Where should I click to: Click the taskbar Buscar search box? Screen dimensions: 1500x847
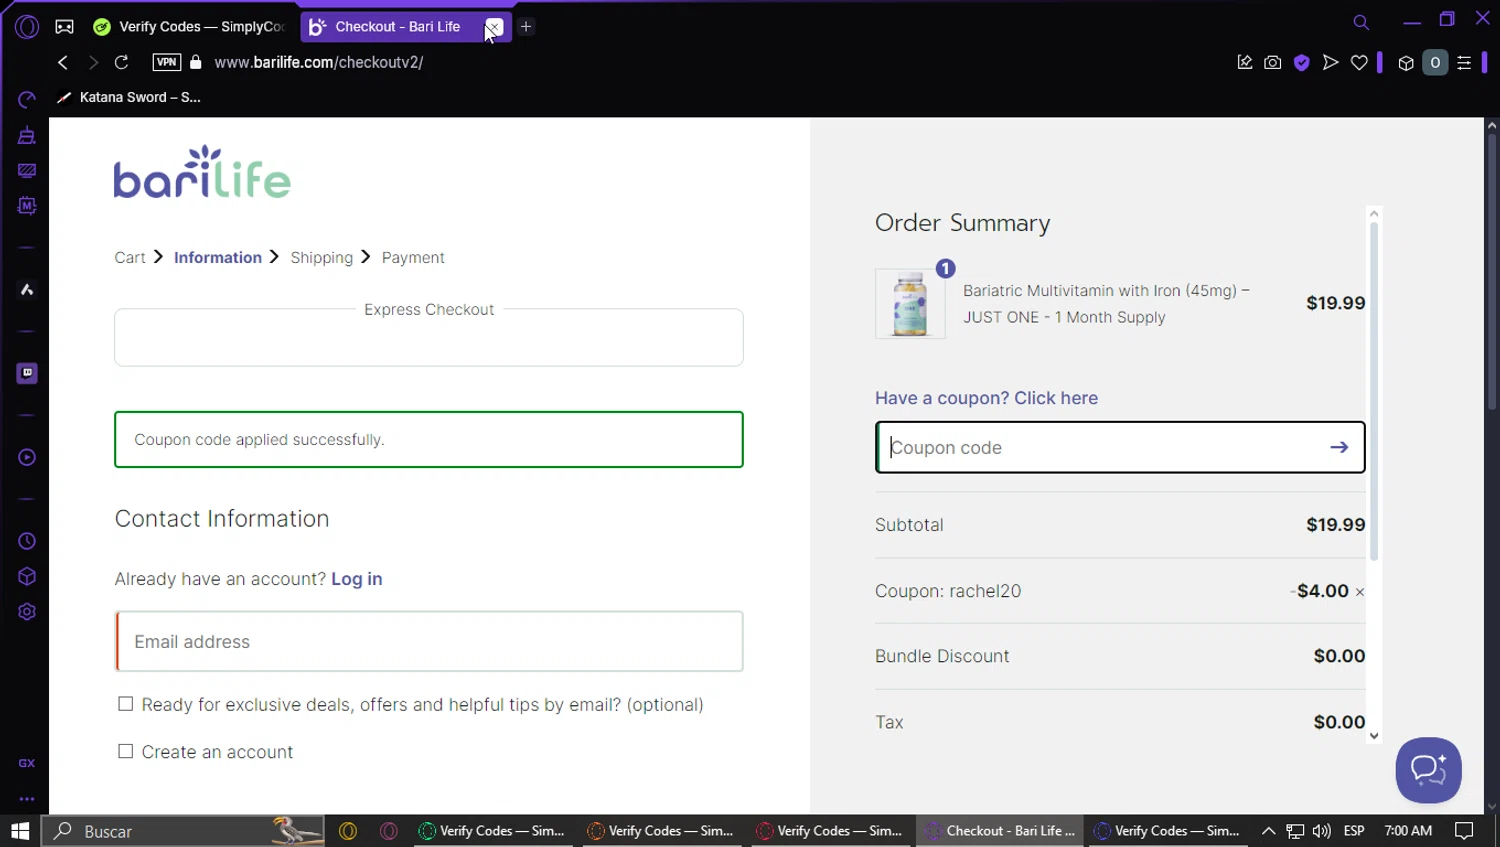click(x=183, y=831)
